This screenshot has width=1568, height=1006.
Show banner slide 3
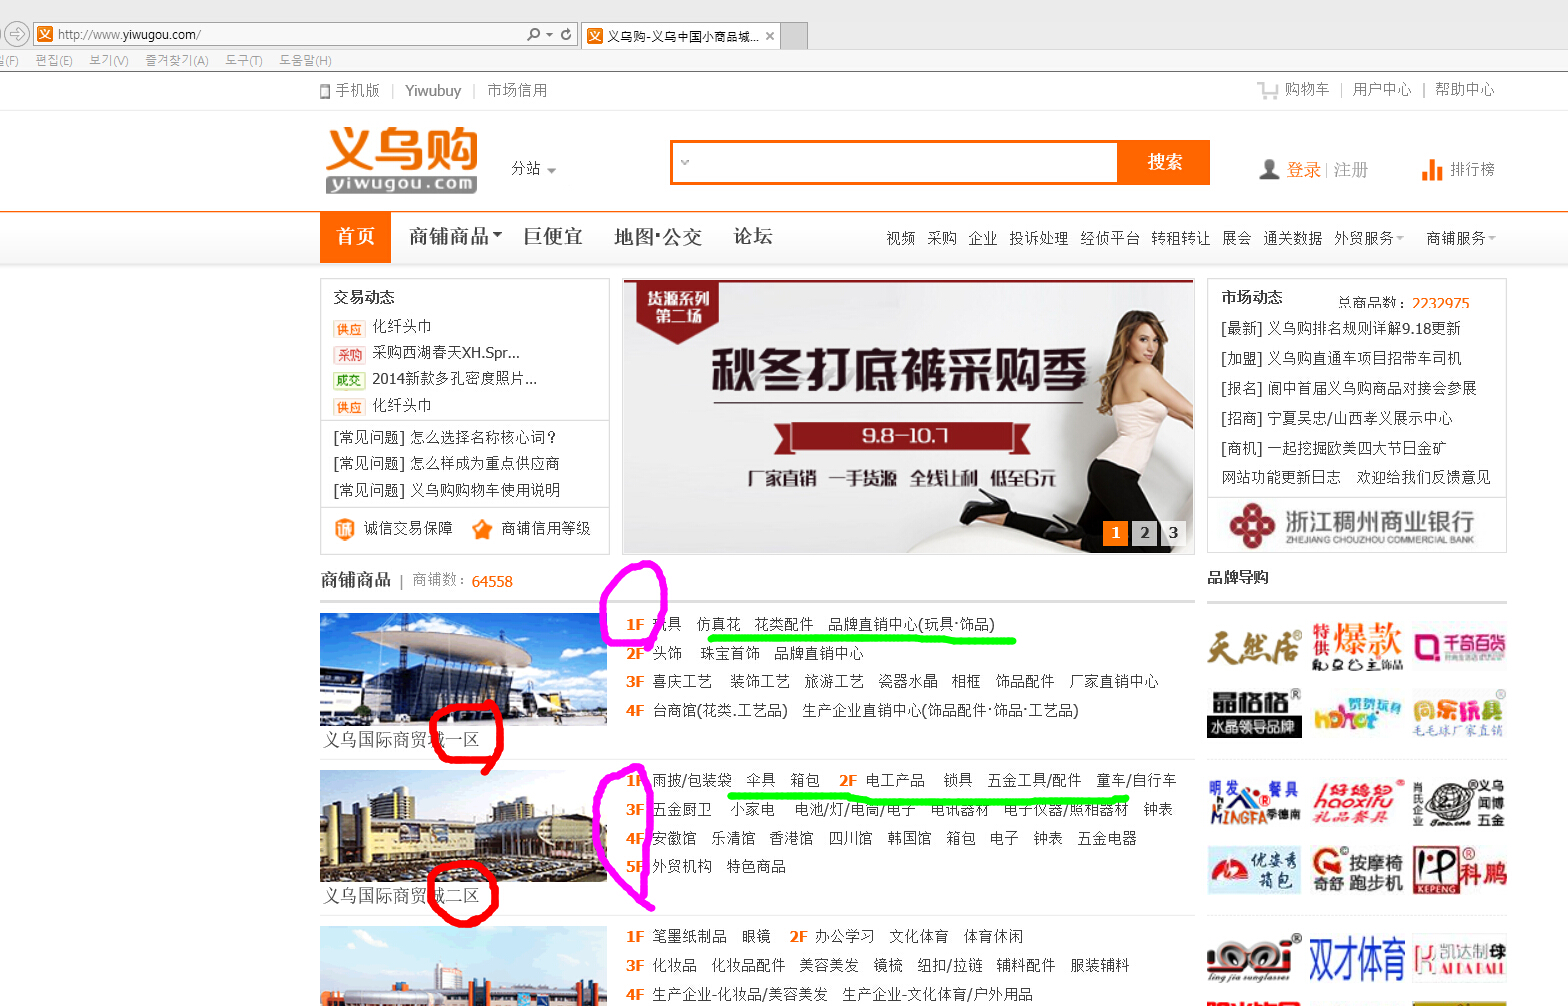(1173, 533)
